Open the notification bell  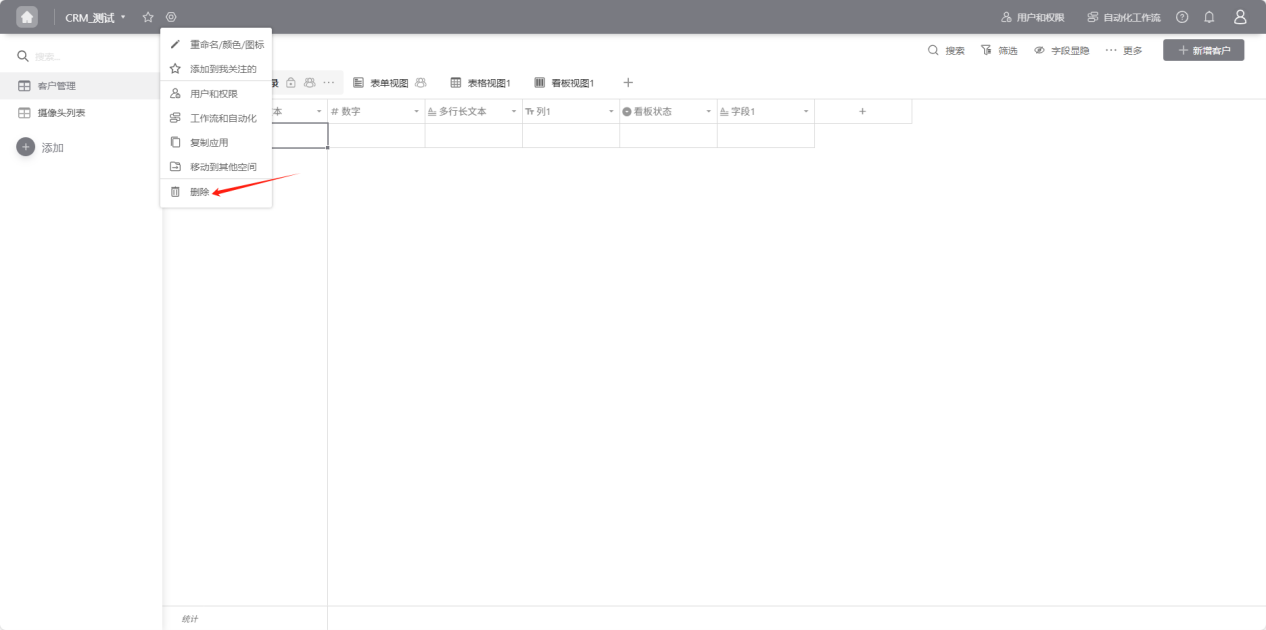(x=1209, y=17)
